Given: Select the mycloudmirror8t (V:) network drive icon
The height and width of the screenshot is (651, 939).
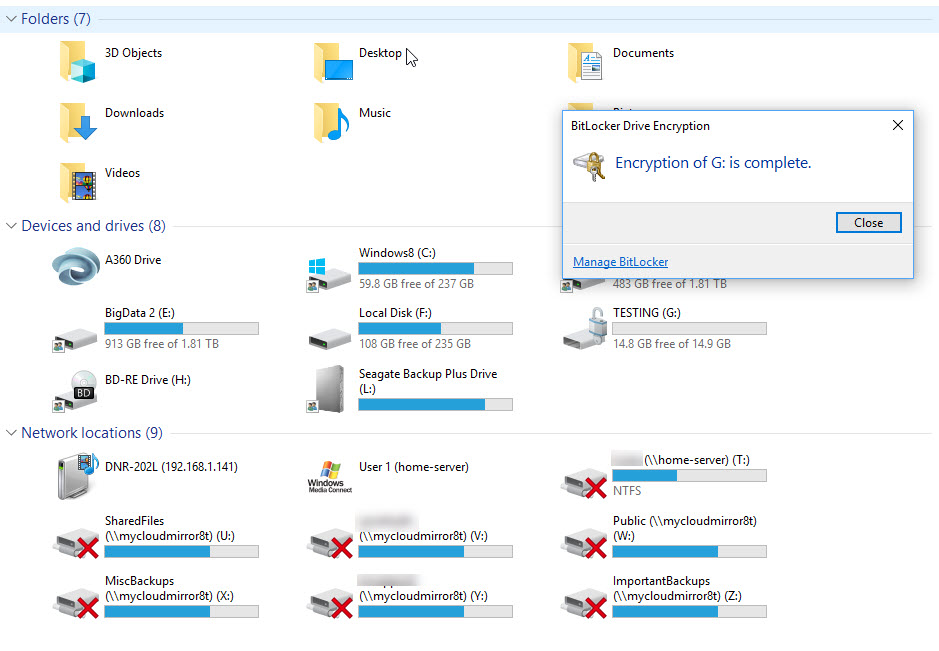Looking at the screenshot, I should 331,543.
